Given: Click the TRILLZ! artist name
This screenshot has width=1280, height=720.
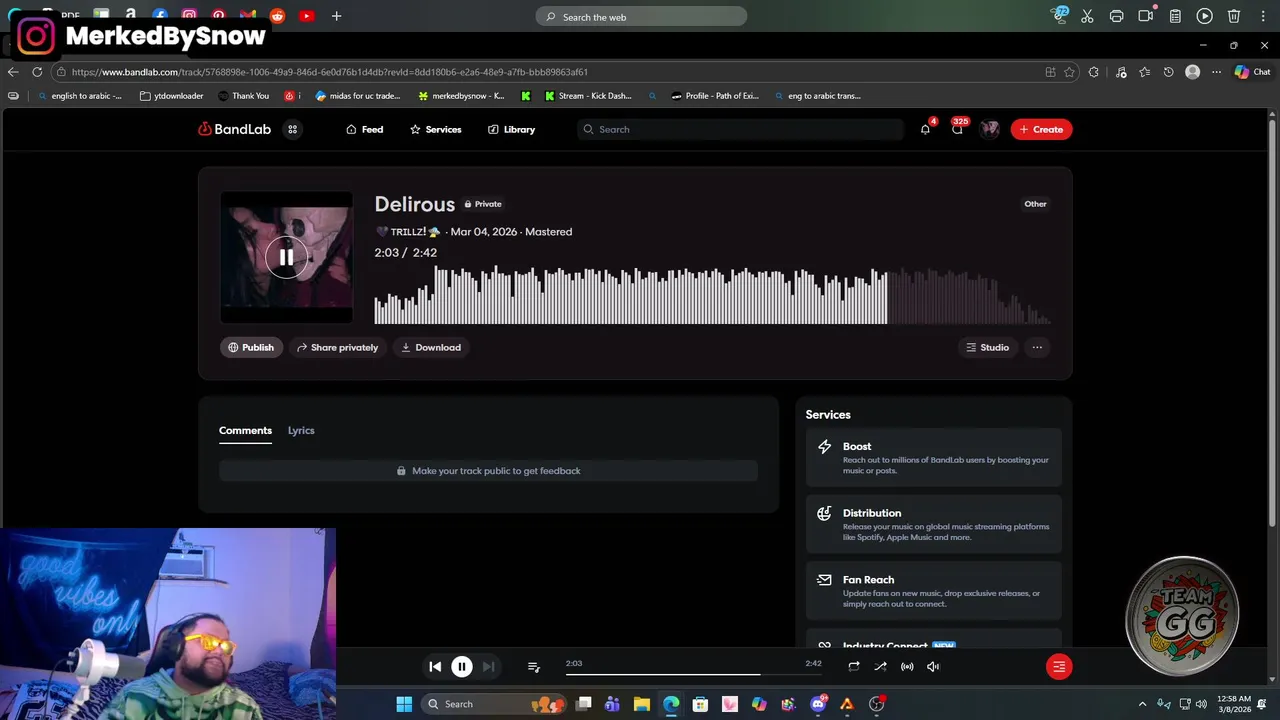Looking at the screenshot, I should pyautogui.click(x=408, y=231).
